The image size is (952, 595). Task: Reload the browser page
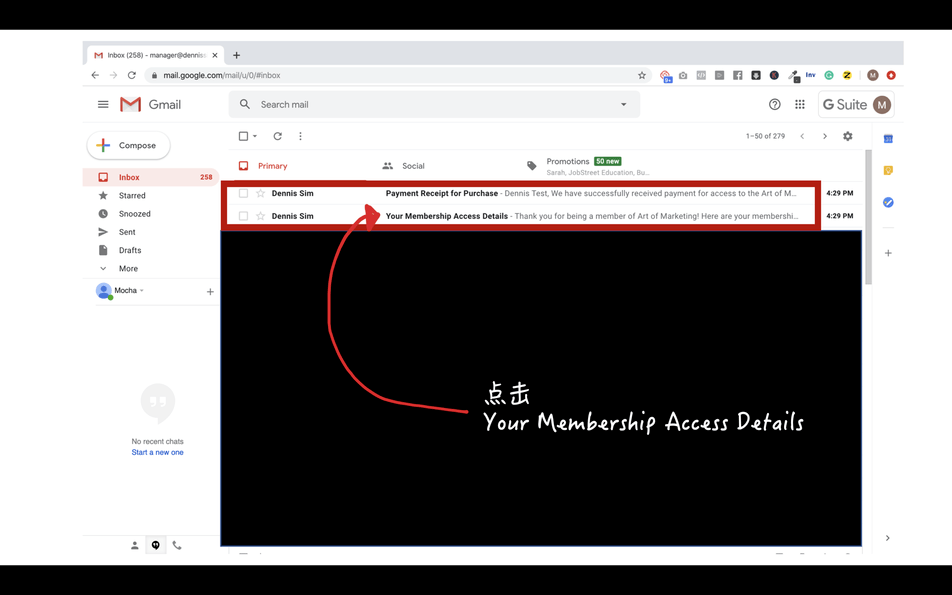[132, 75]
